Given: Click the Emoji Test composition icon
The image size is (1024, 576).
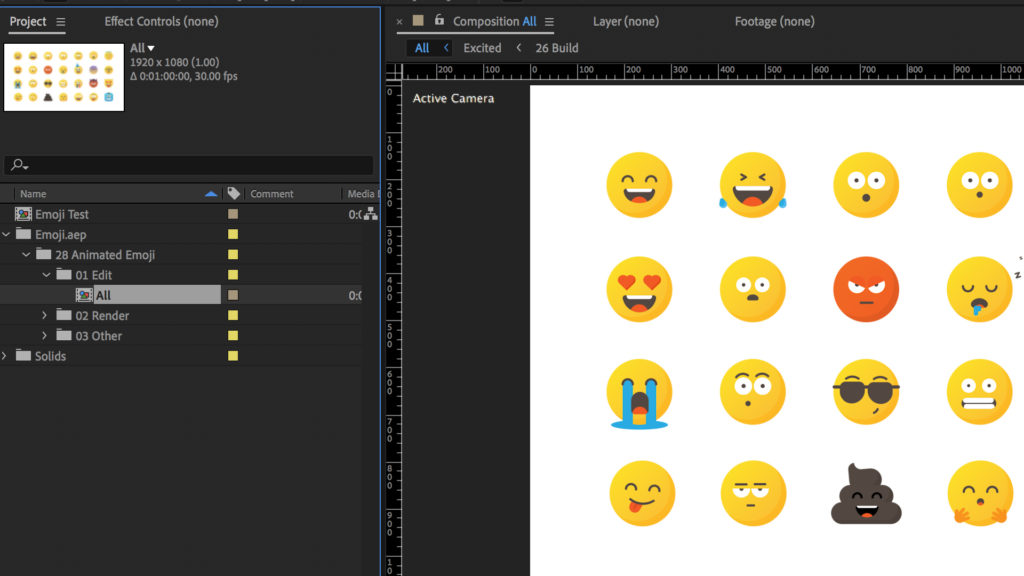Looking at the screenshot, I should [23, 214].
